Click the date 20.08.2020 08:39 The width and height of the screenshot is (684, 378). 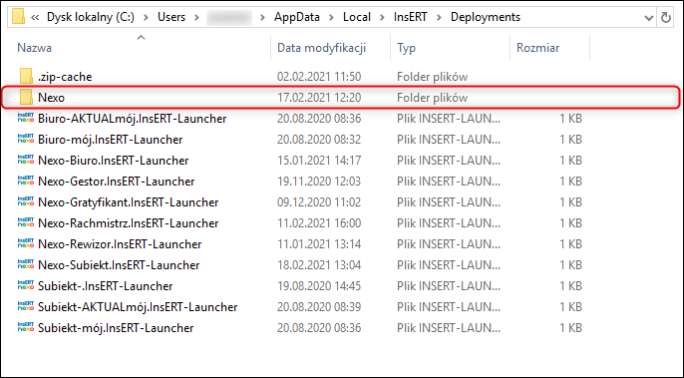(x=319, y=307)
